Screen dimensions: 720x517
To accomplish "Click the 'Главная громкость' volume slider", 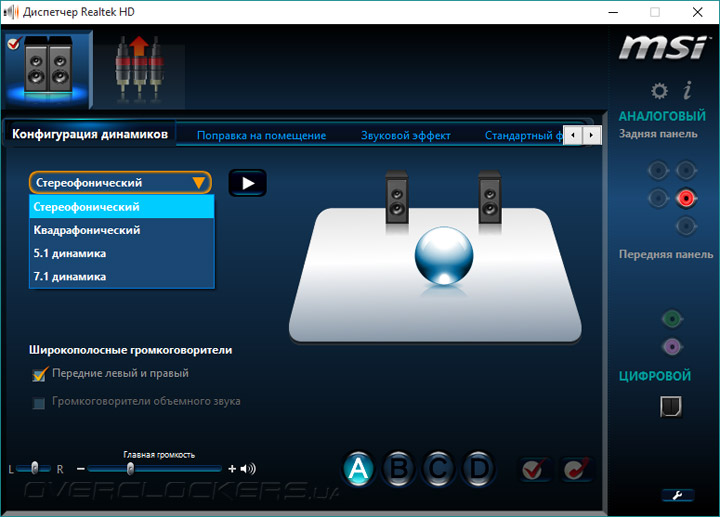I will (x=155, y=469).
